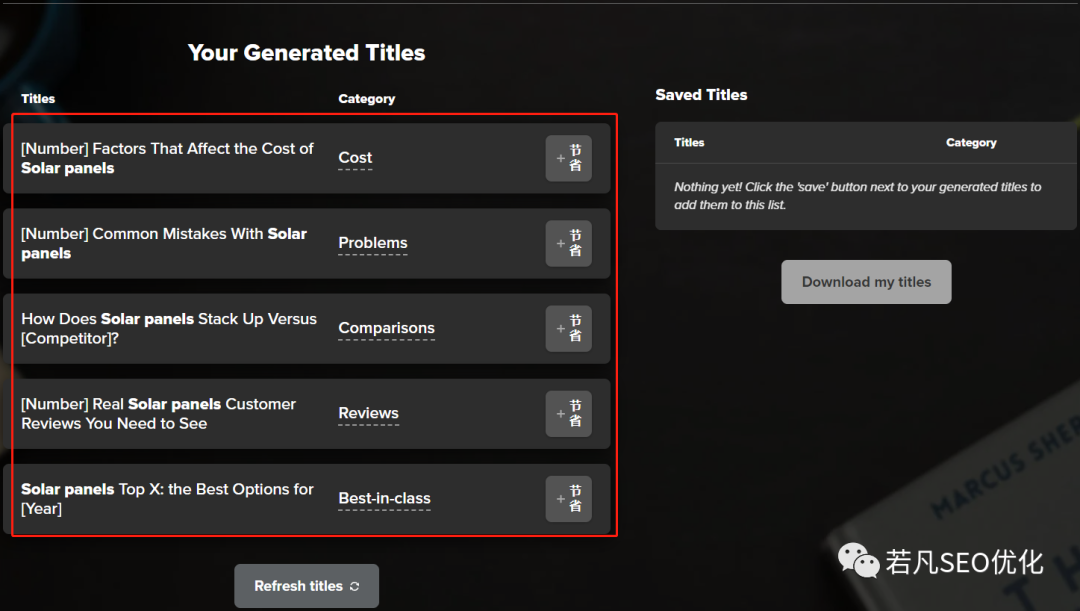1080x611 pixels.
Task: Click the Category header in Saved Titles
Action: tap(971, 143)
